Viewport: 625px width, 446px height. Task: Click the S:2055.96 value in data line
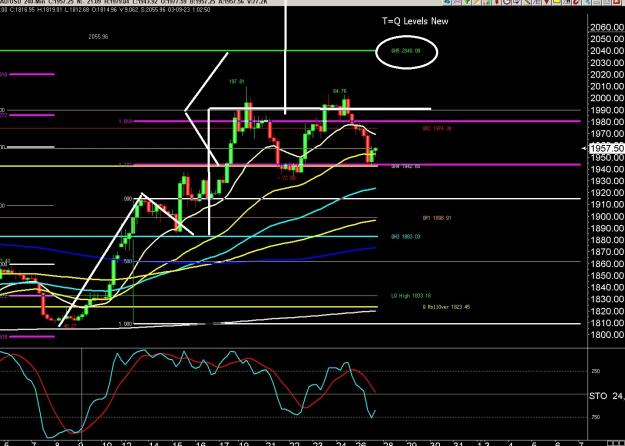pos(152,10)
